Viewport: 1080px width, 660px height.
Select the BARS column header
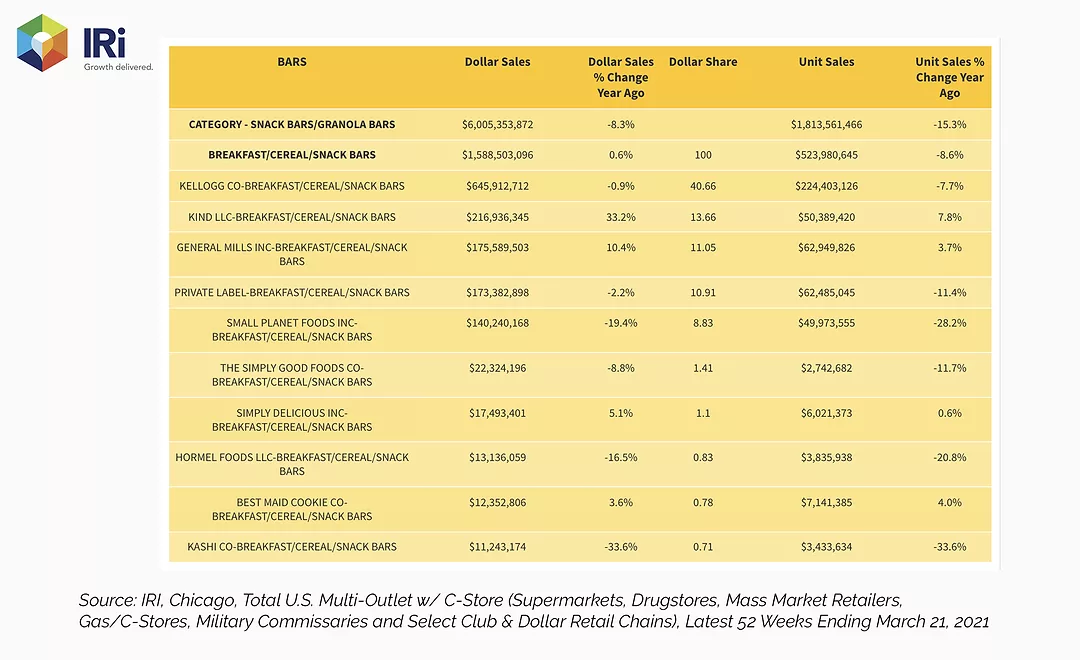(292, 62)
